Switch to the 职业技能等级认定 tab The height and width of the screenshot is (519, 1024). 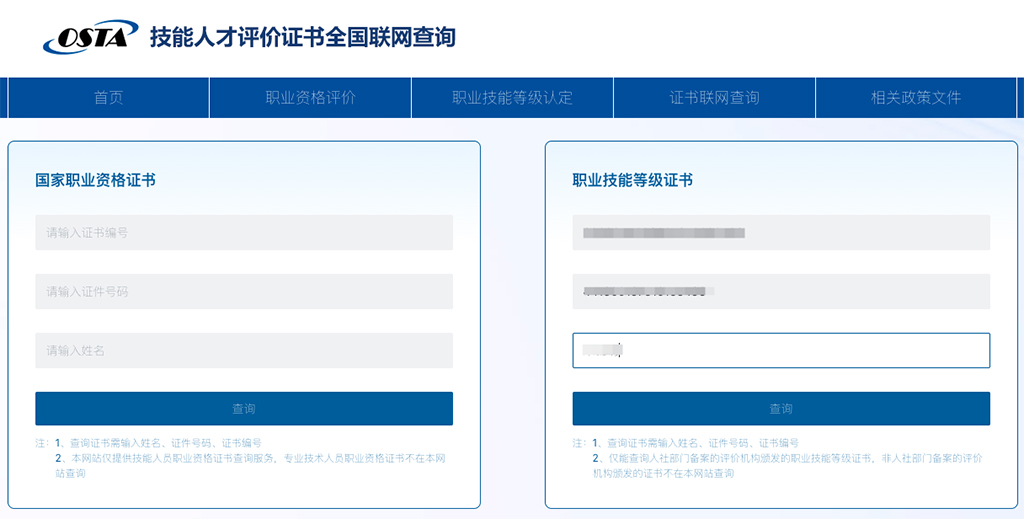512,98
